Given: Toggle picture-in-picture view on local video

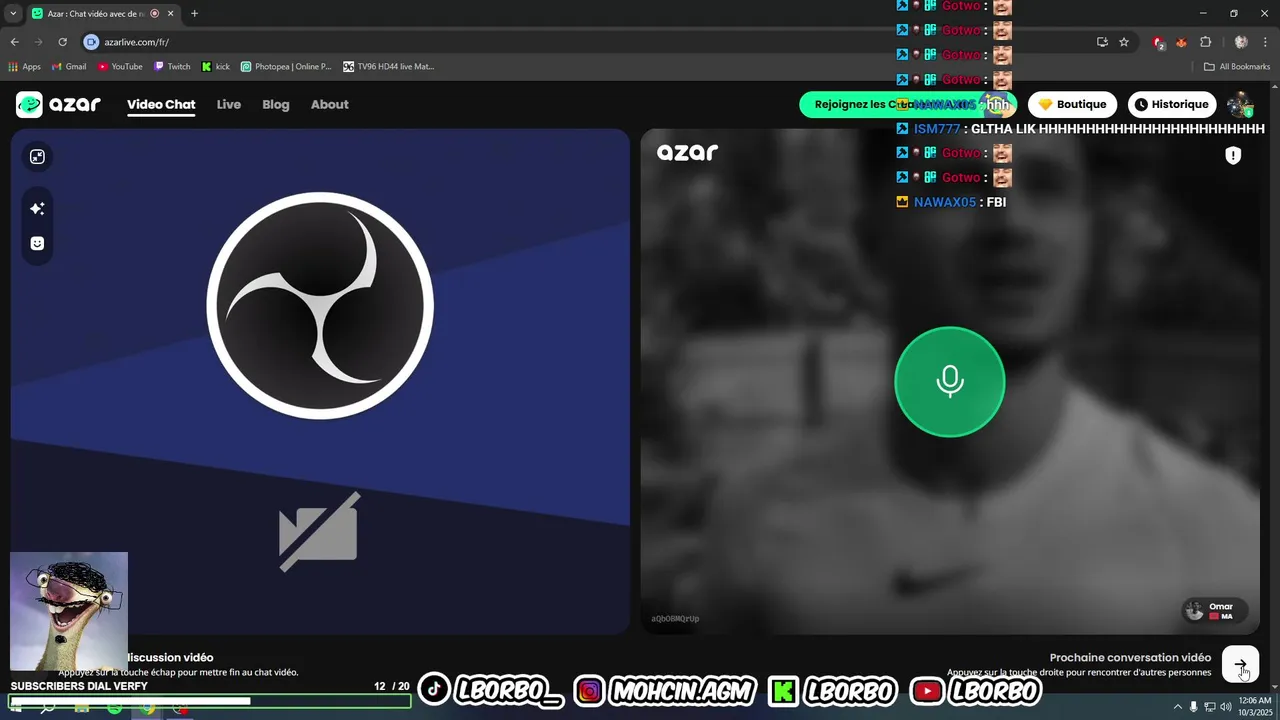Looking at the screenshot, I should 37,157.
